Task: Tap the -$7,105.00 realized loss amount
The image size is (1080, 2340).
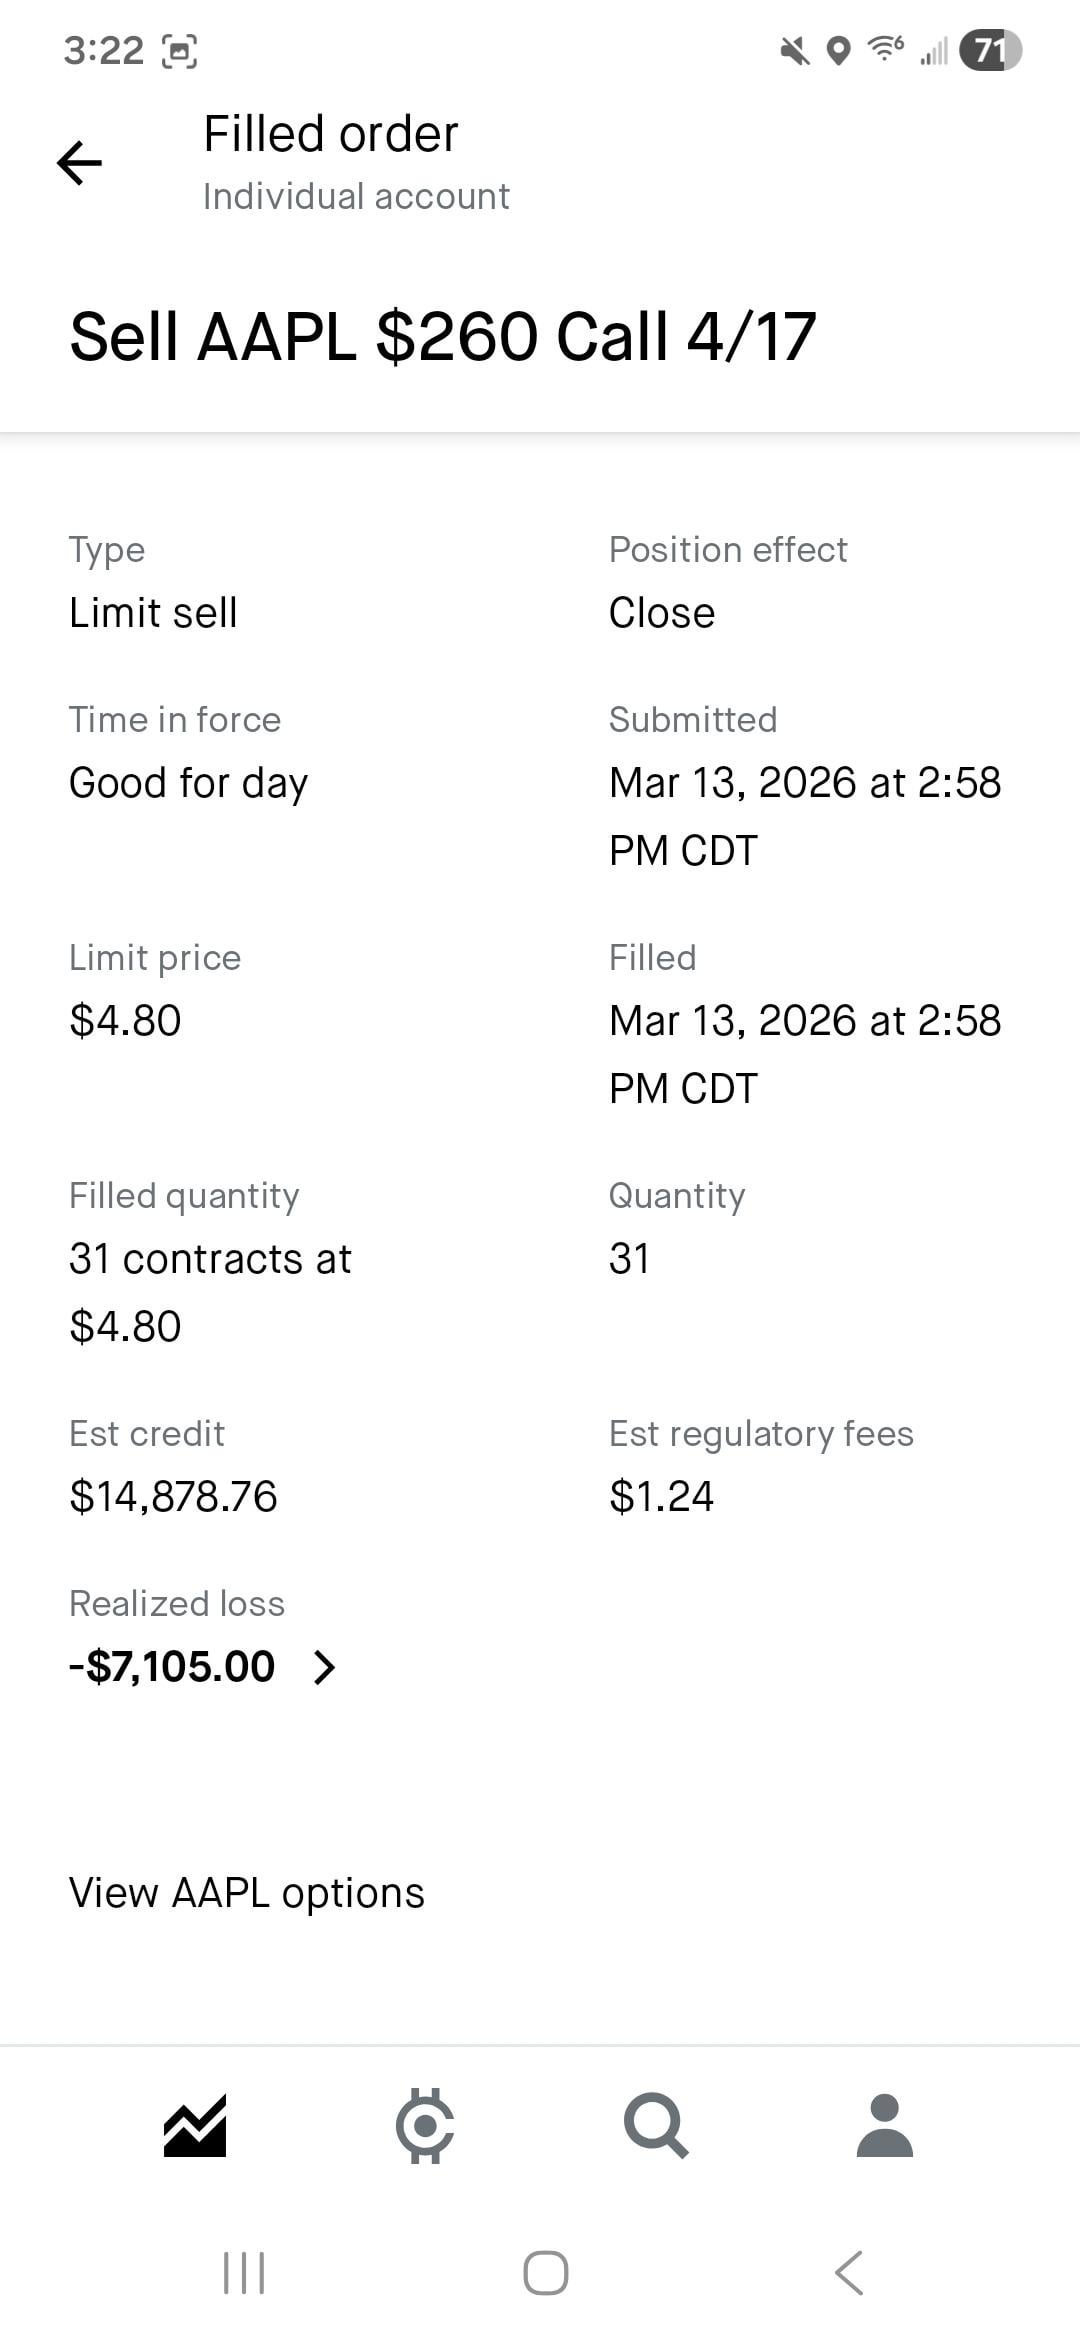Action: (172, 1667)
